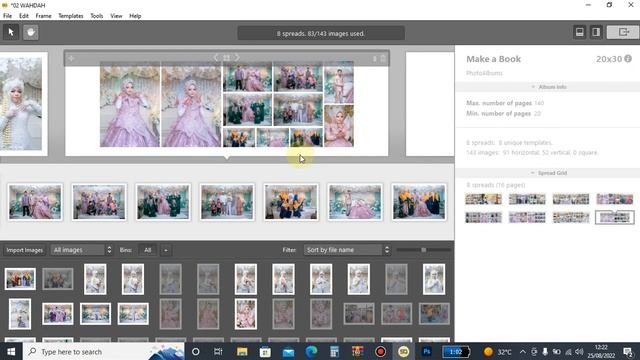
Task: Activate the hand pan tool
Action: pyautogui.click(x=31, y=32)
